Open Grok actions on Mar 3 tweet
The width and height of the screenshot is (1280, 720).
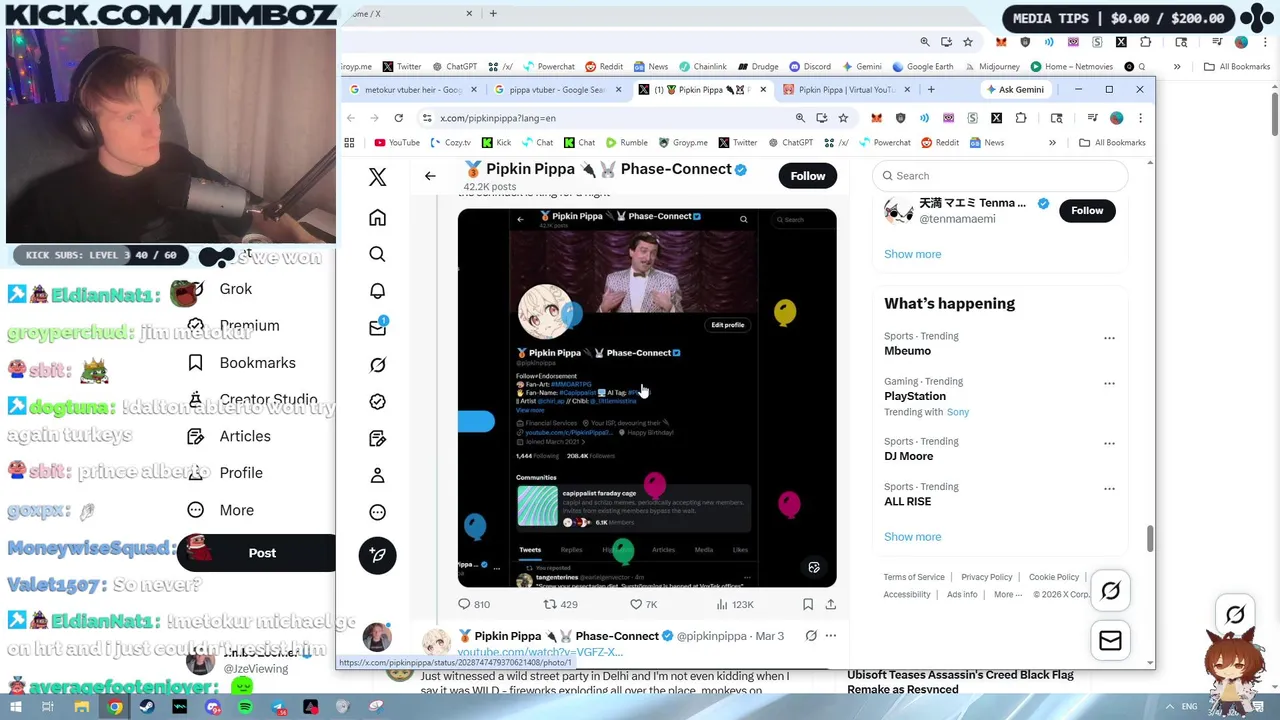[x=811, y=636]
